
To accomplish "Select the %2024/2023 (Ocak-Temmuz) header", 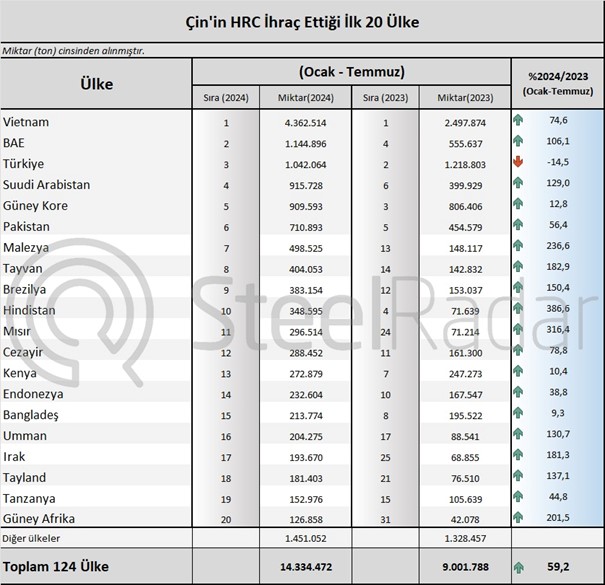I will [558, 84].
